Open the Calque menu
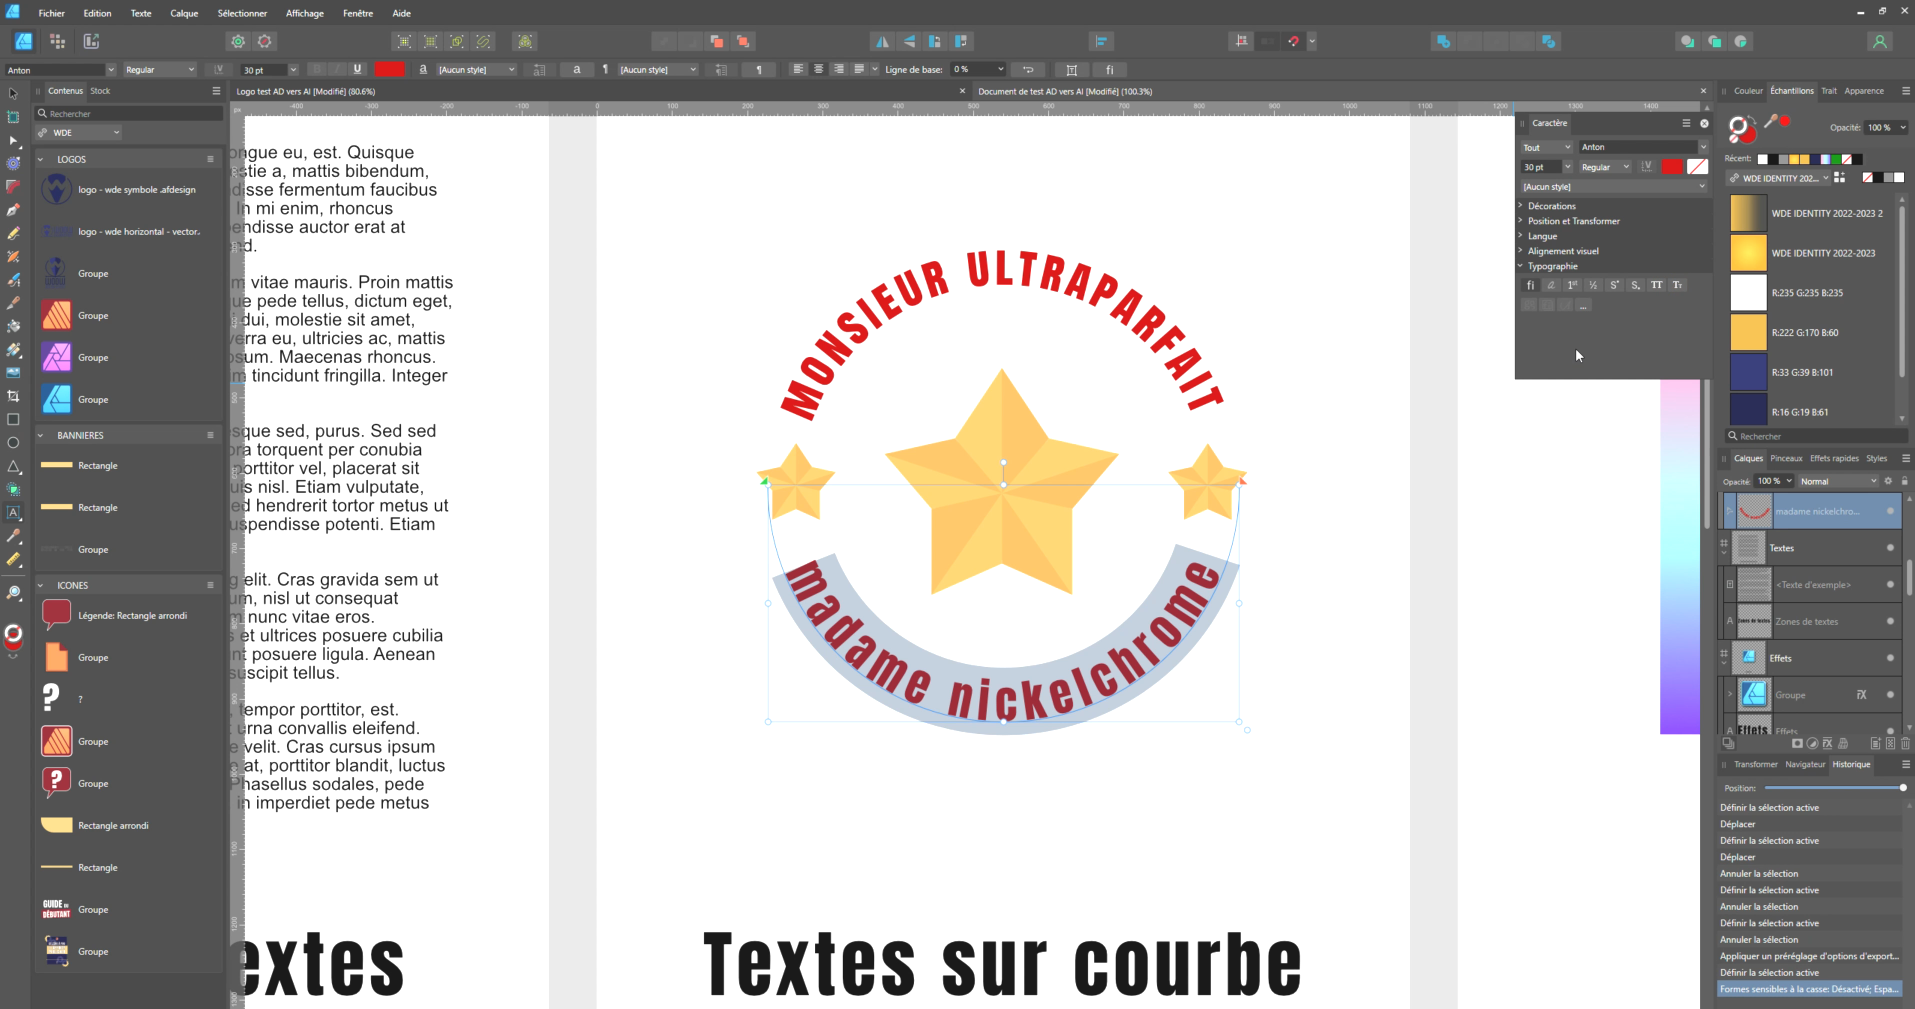Screen dimensions: 1915x1009 (184, 13)
